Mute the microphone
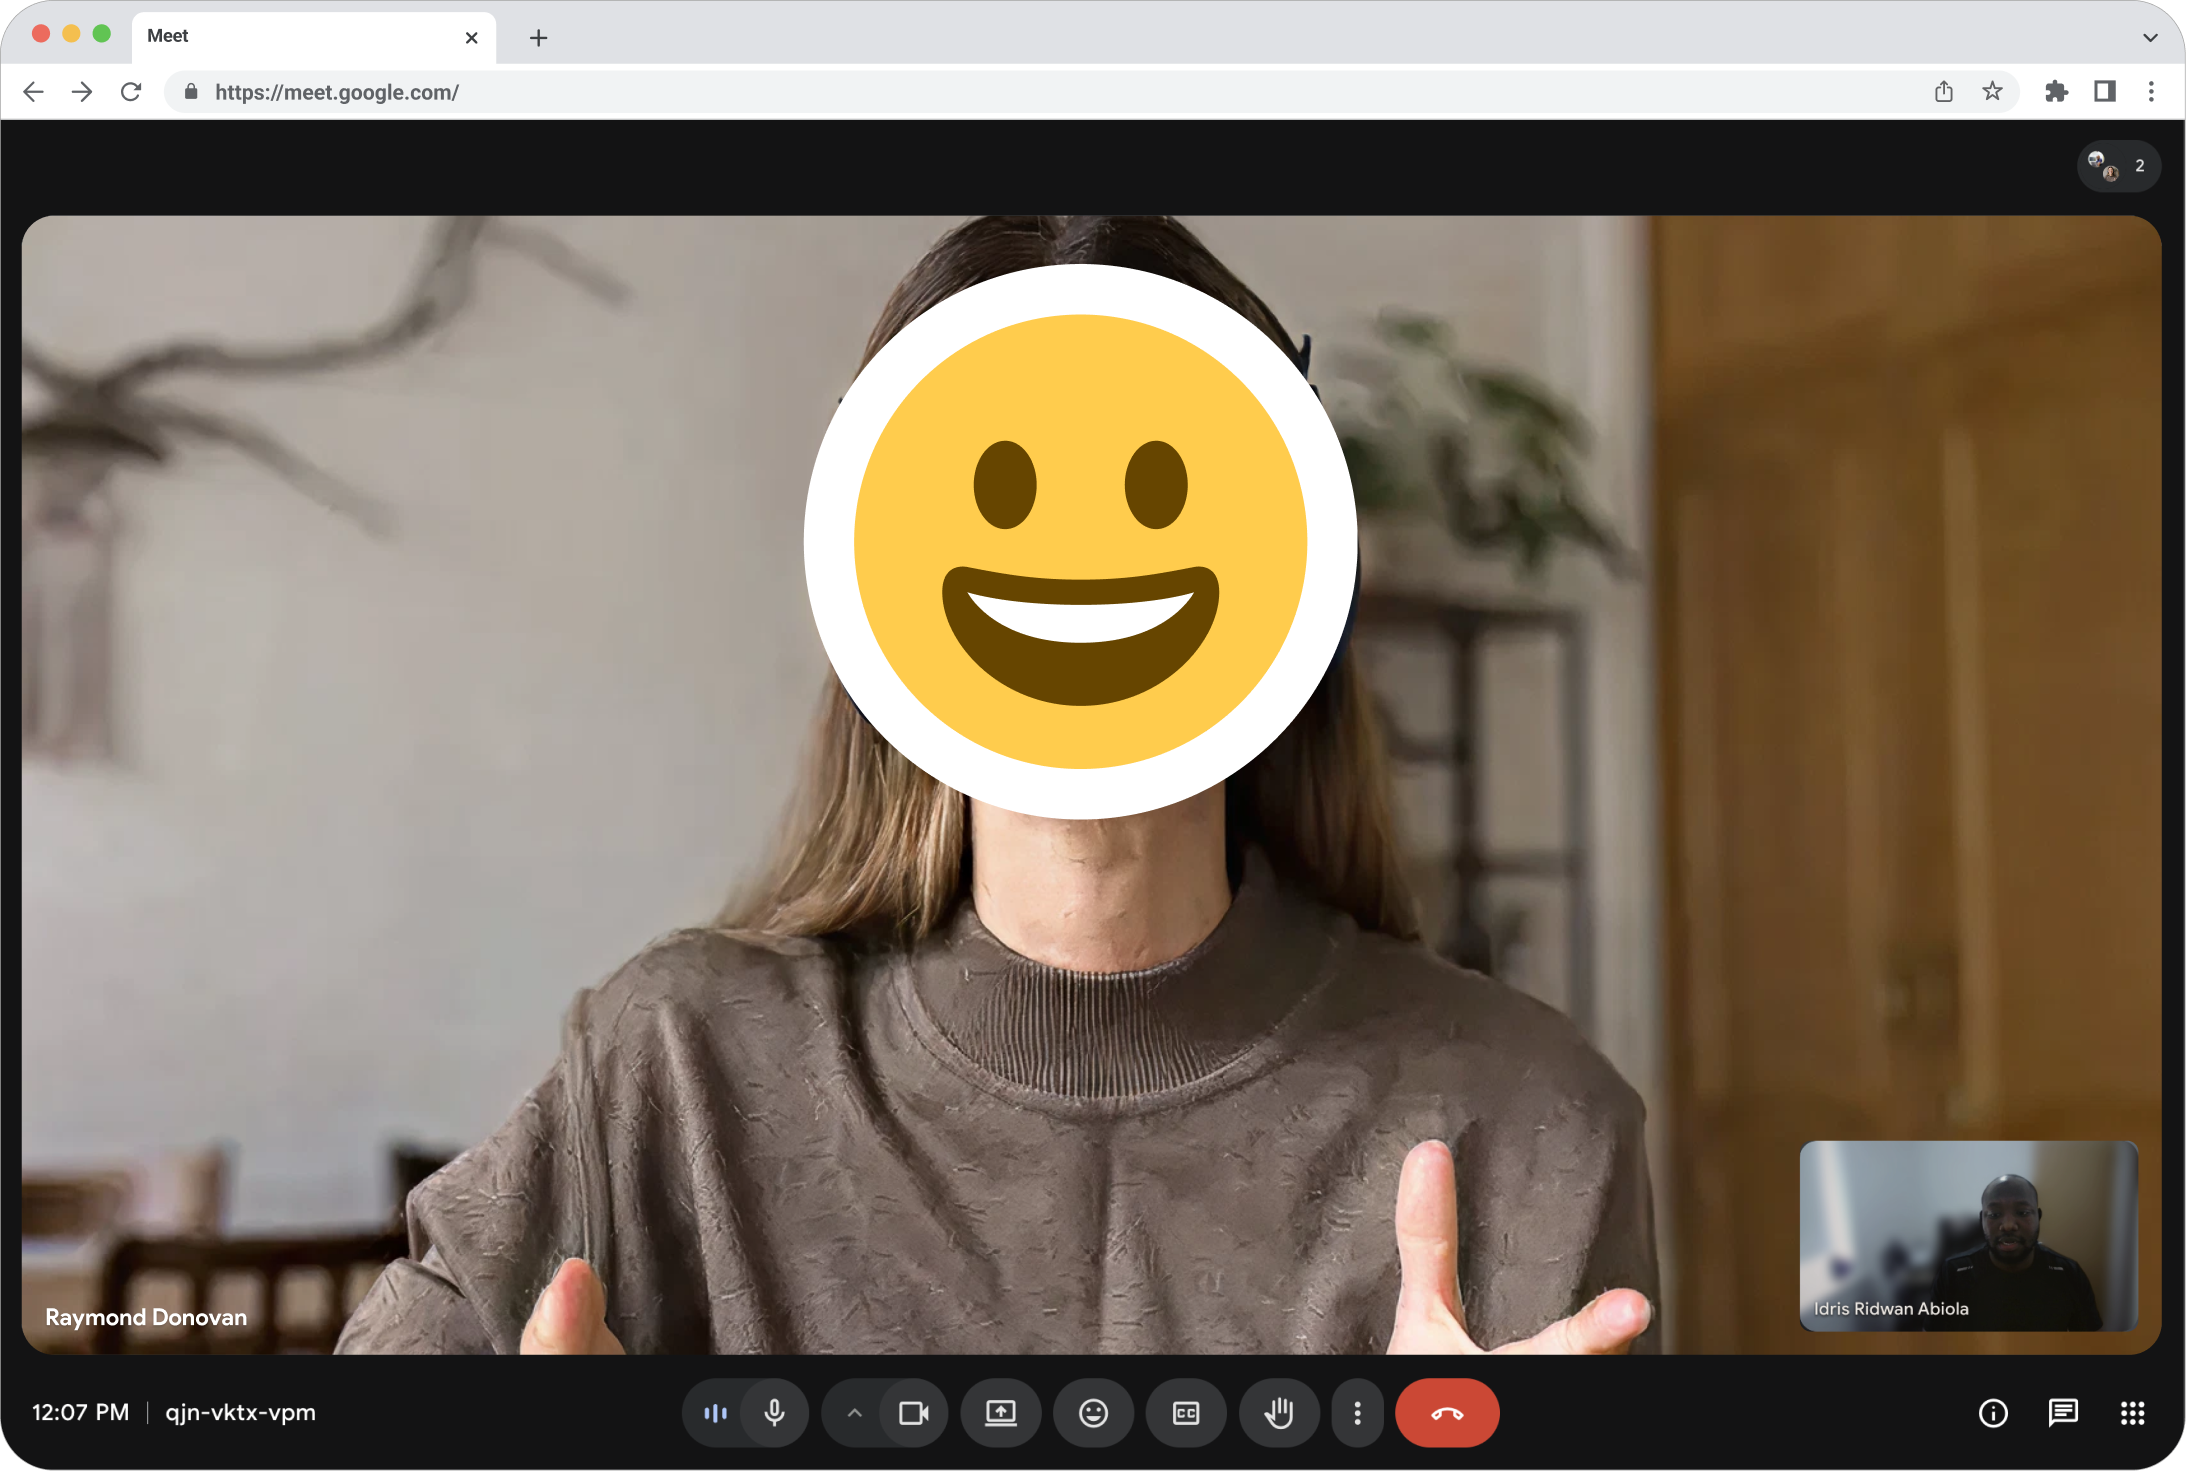 pos(774,1413)
